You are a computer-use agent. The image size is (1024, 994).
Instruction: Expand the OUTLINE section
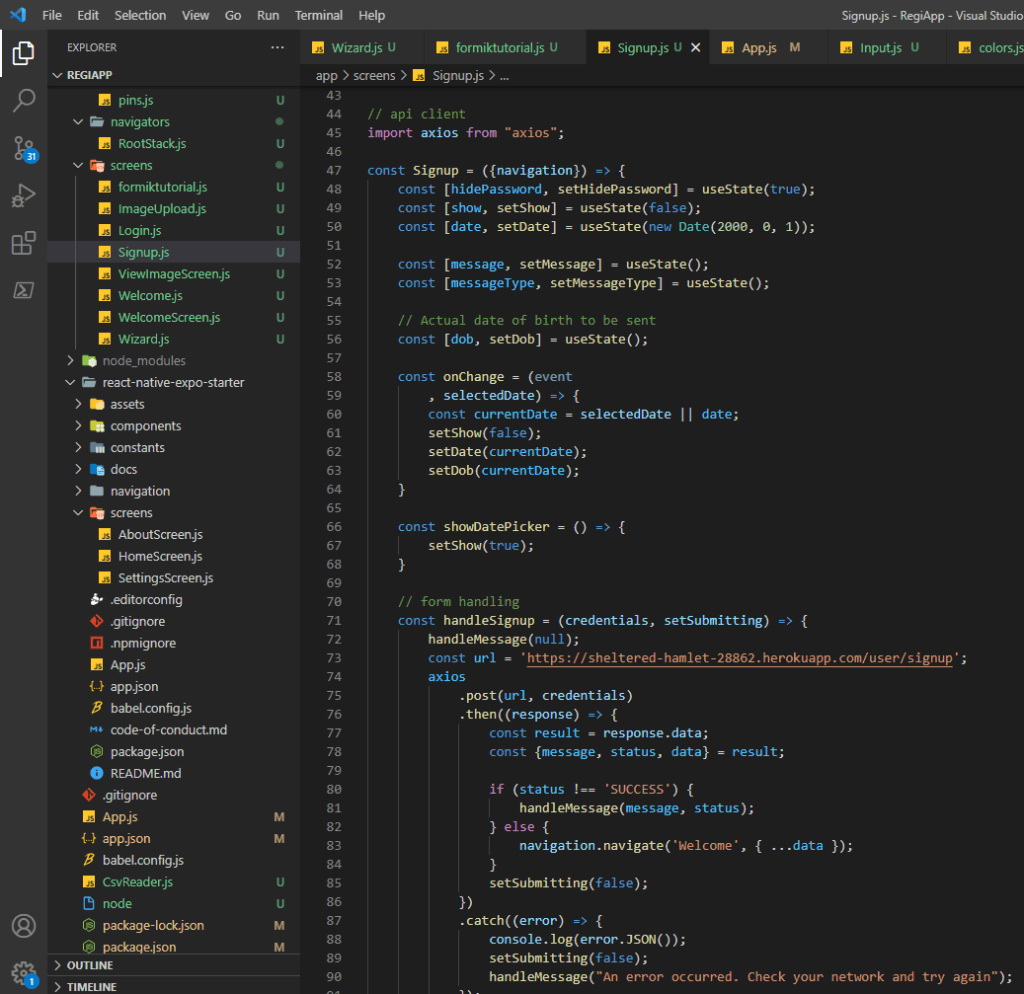(89, 965)
